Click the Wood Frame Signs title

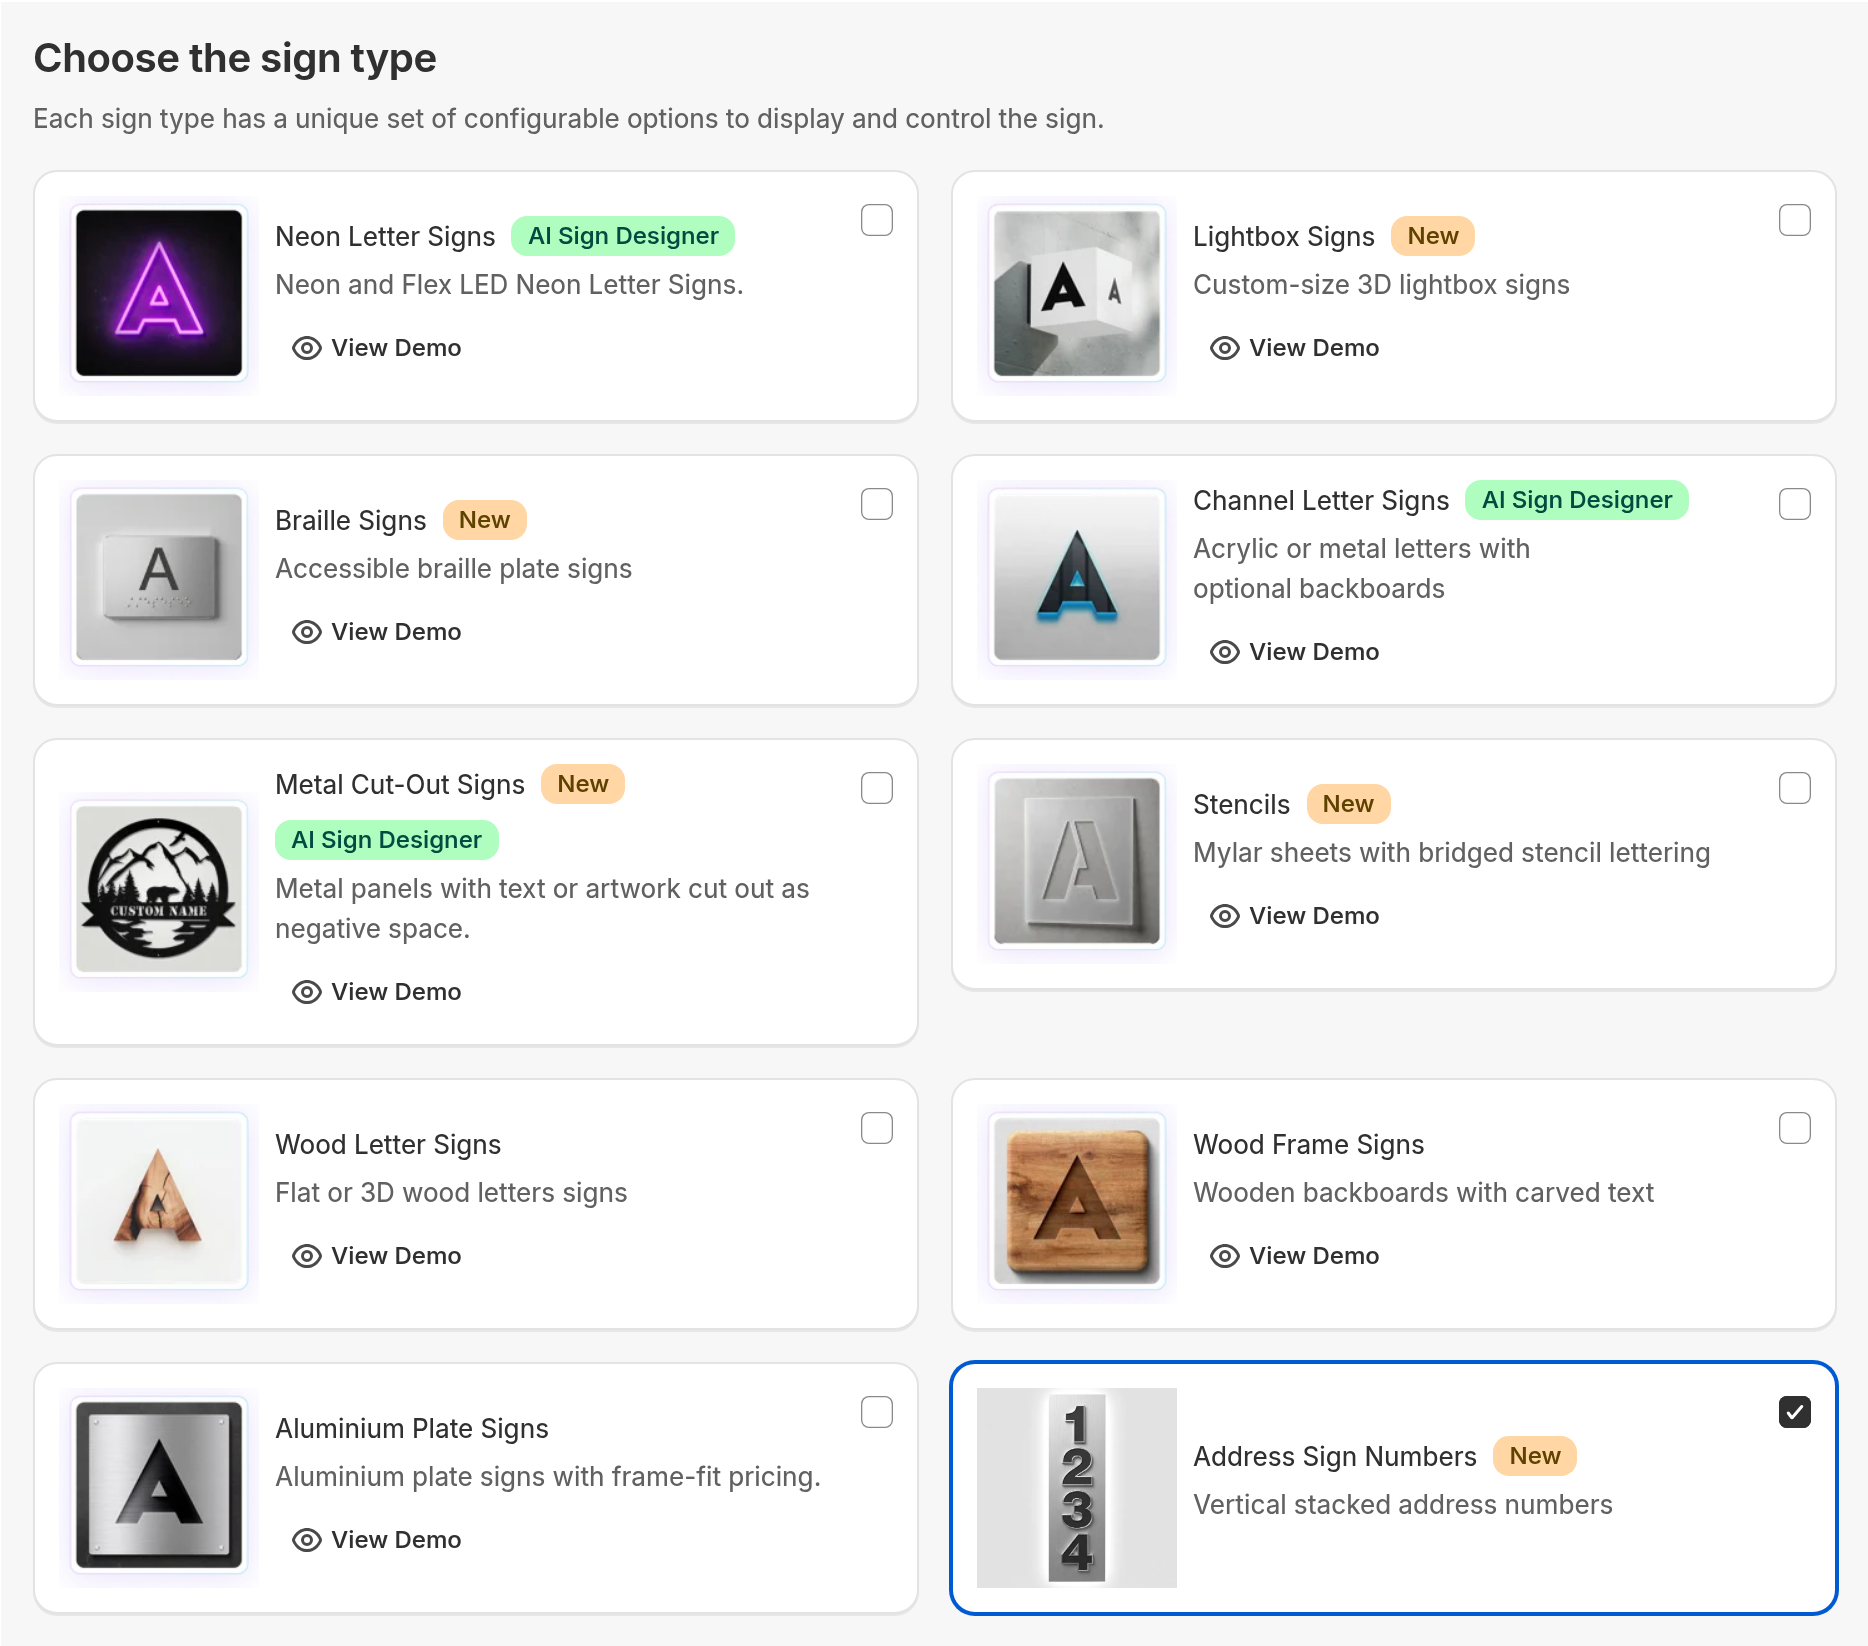1308,1144
